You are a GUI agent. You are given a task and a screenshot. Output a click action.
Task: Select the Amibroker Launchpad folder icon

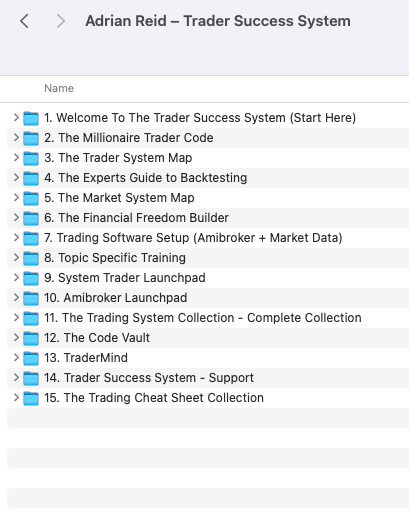31,298
